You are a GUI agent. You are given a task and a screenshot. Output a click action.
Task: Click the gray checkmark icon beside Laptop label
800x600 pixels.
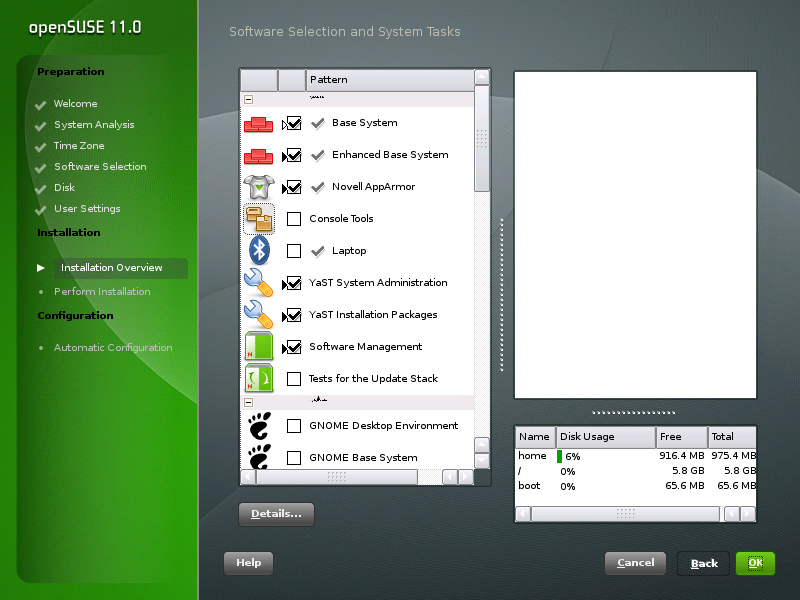[x=318, y=251]
